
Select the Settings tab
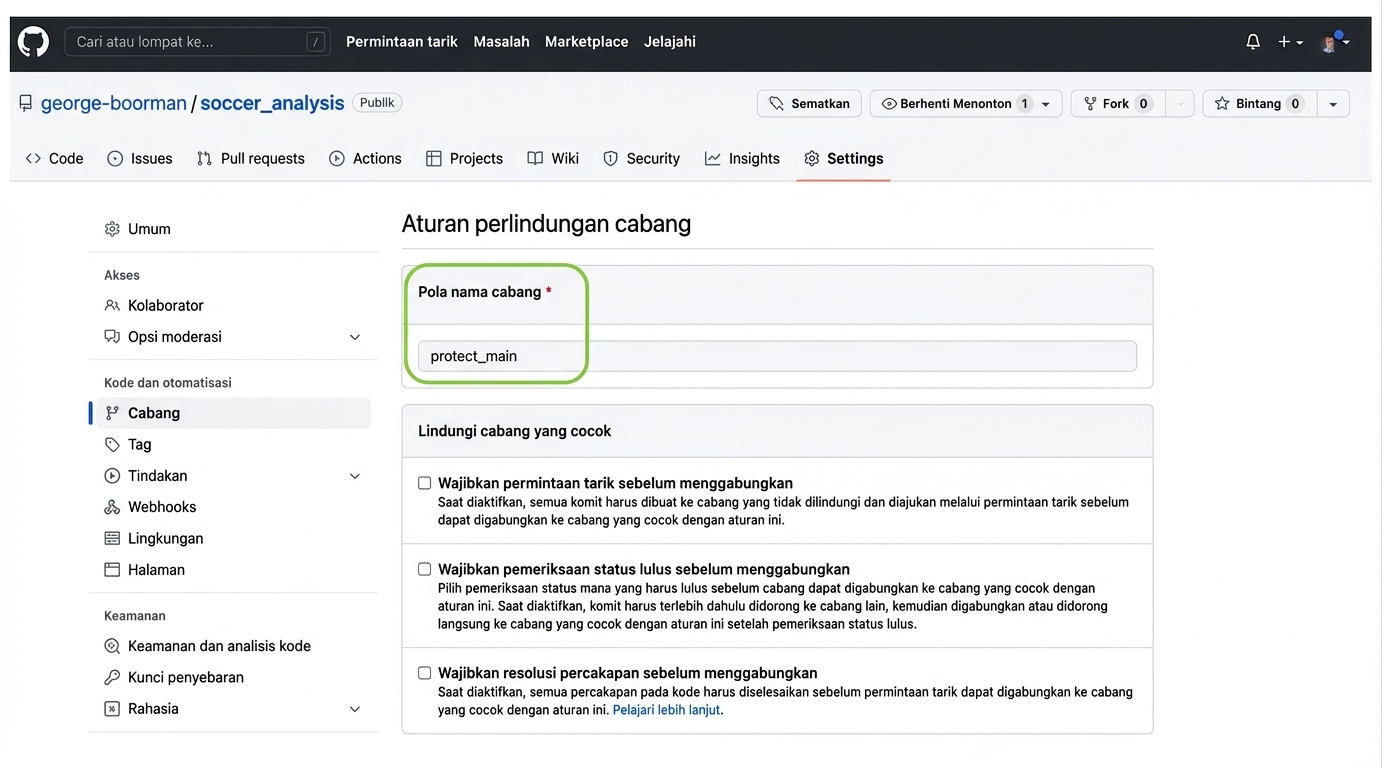(844, 159)
